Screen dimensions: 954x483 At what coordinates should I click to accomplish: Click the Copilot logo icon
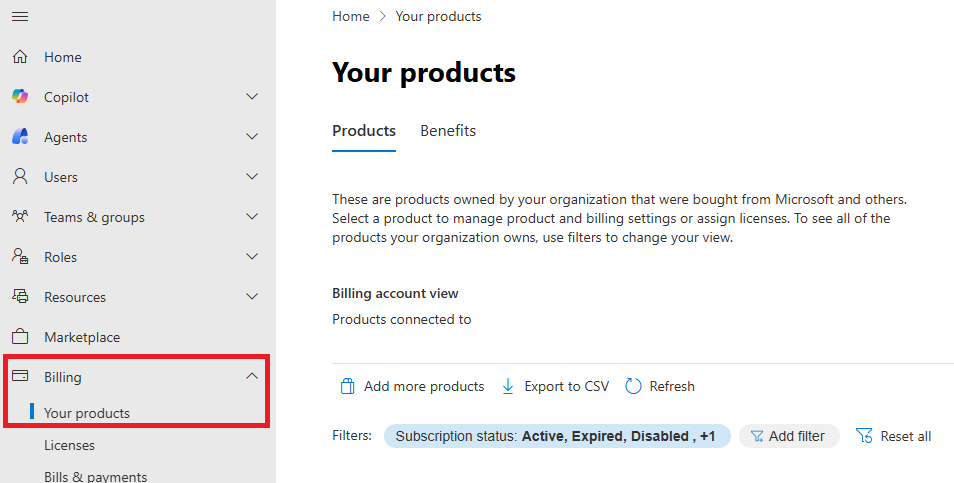20,97
